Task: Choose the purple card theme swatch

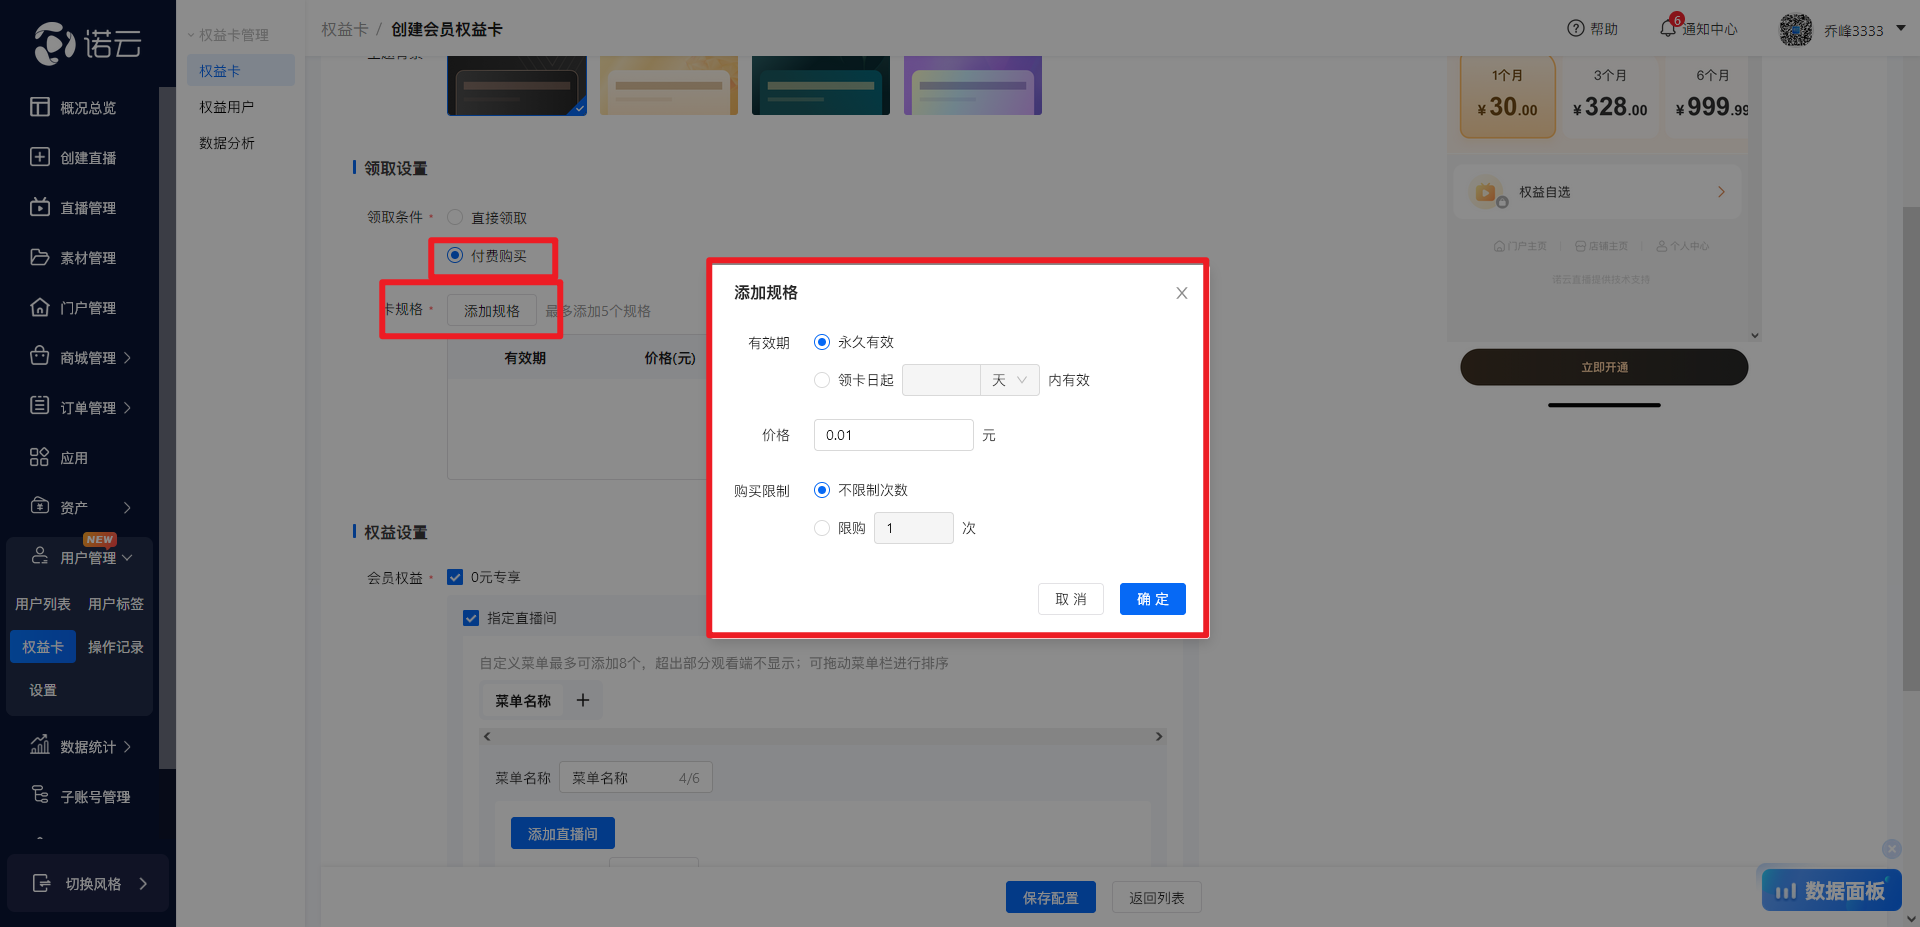Action: click(x=972, y=86)
